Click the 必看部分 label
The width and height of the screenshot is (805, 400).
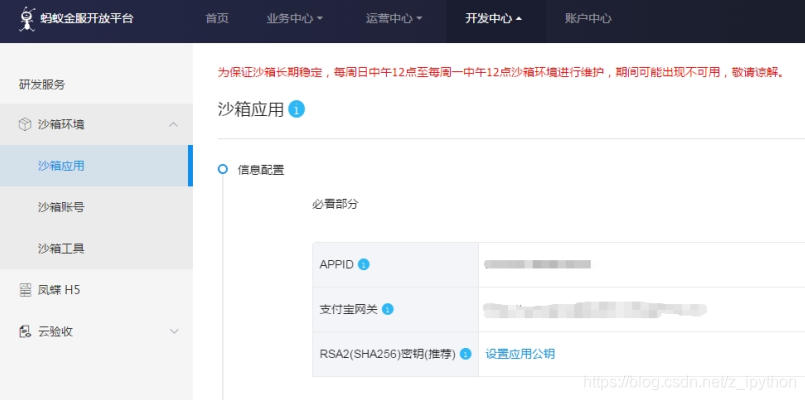point(335,204)
